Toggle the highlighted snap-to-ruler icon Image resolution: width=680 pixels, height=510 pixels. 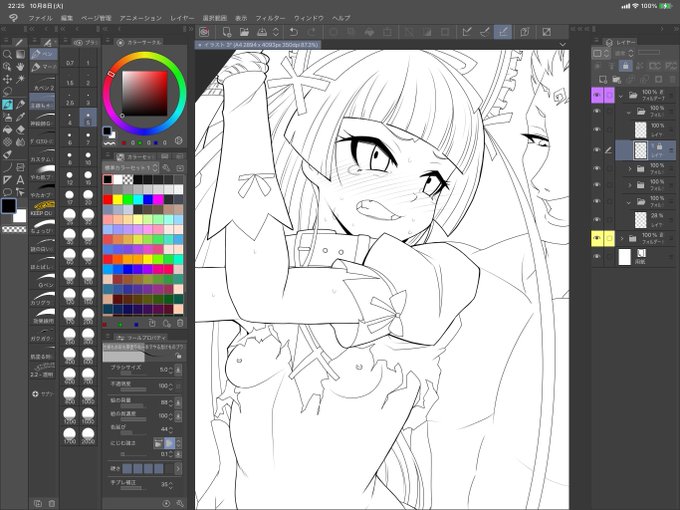(x=503, y=32)
